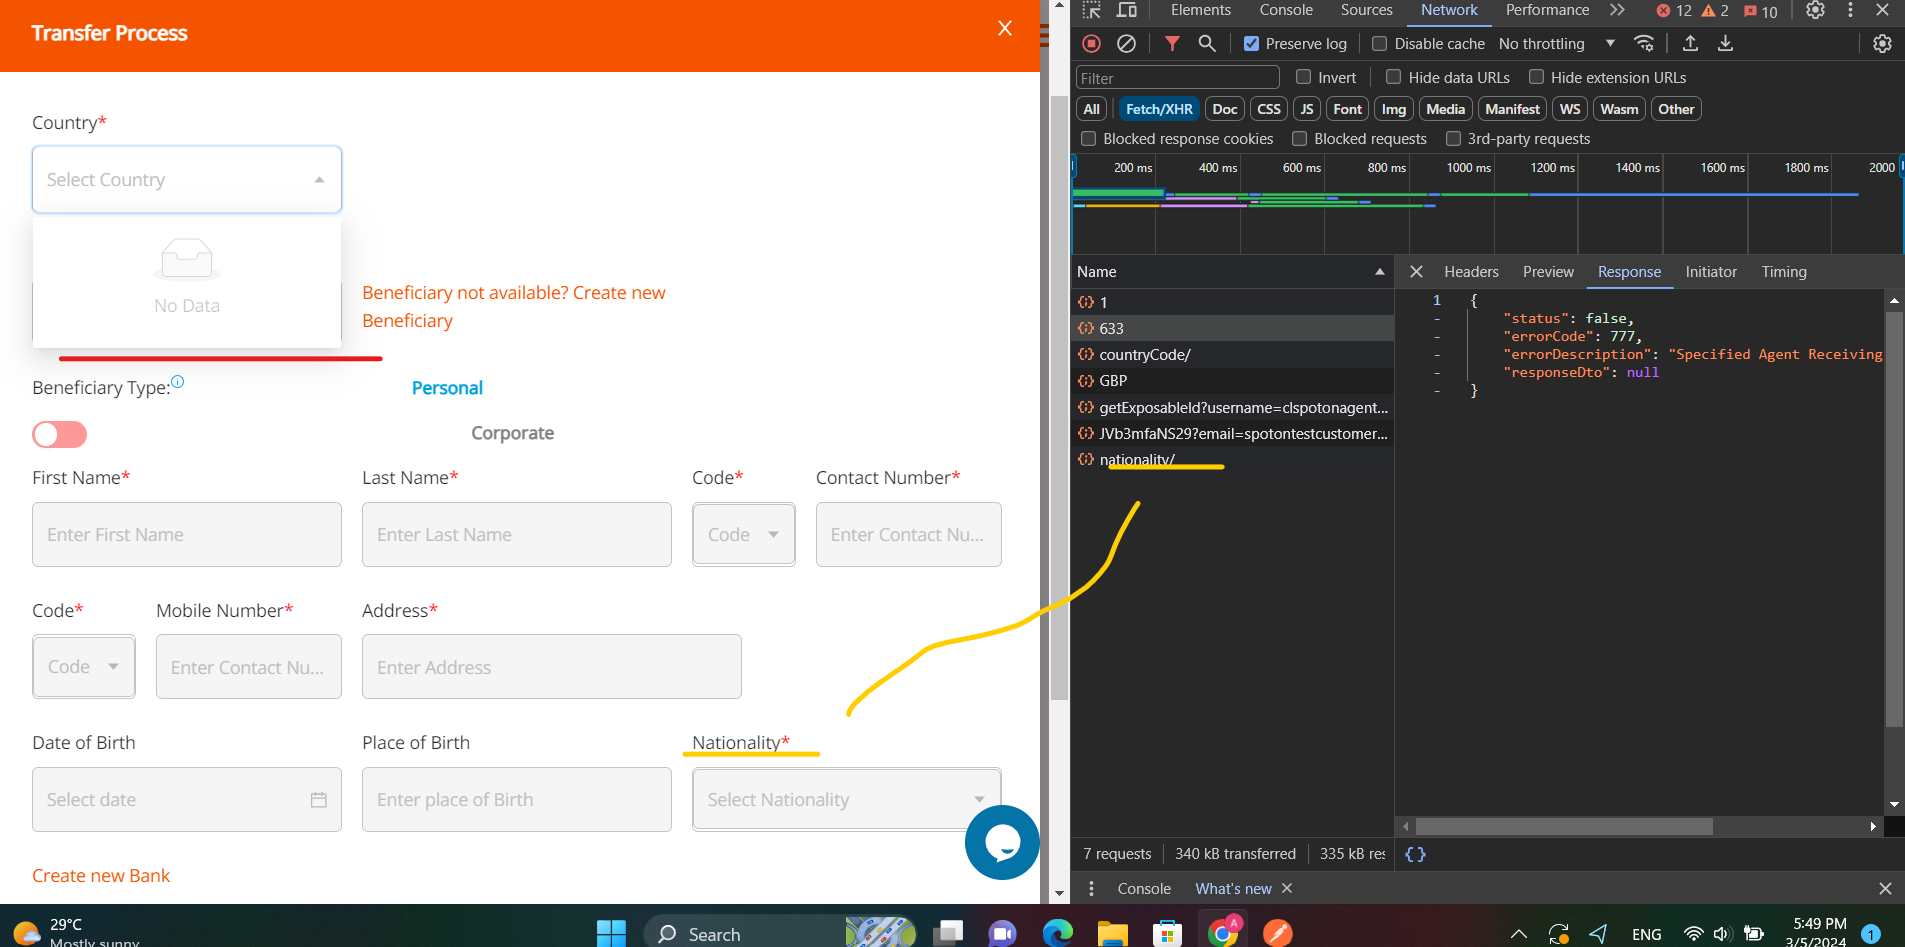
Task: Open the contact number Code dropdown
Action: pos(744,534)
